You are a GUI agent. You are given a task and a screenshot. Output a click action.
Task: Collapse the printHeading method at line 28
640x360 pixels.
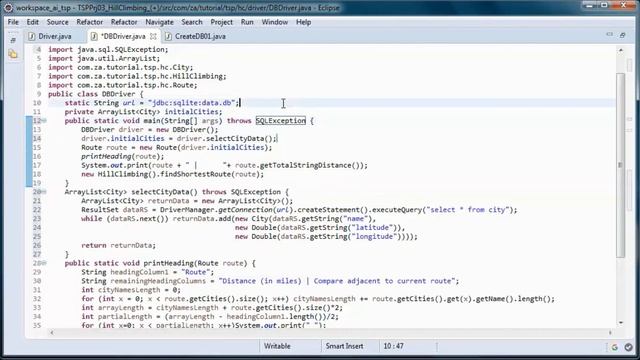pos(44,263)
